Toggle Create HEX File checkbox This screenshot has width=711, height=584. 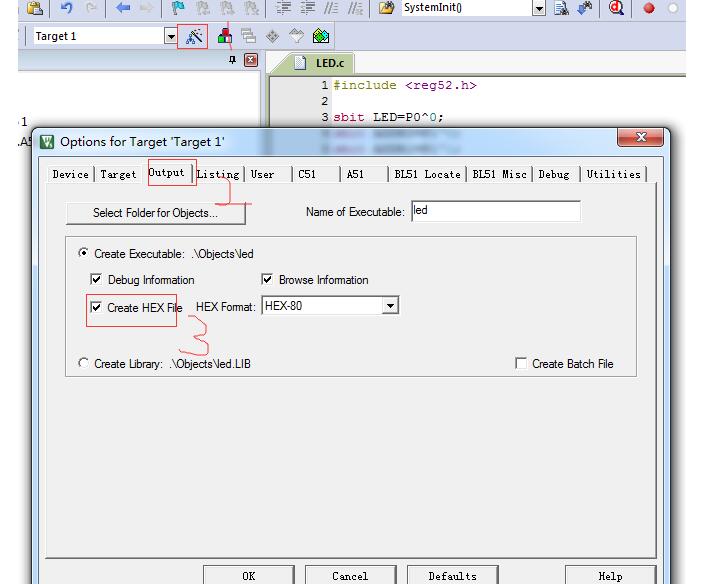point(96,307)
